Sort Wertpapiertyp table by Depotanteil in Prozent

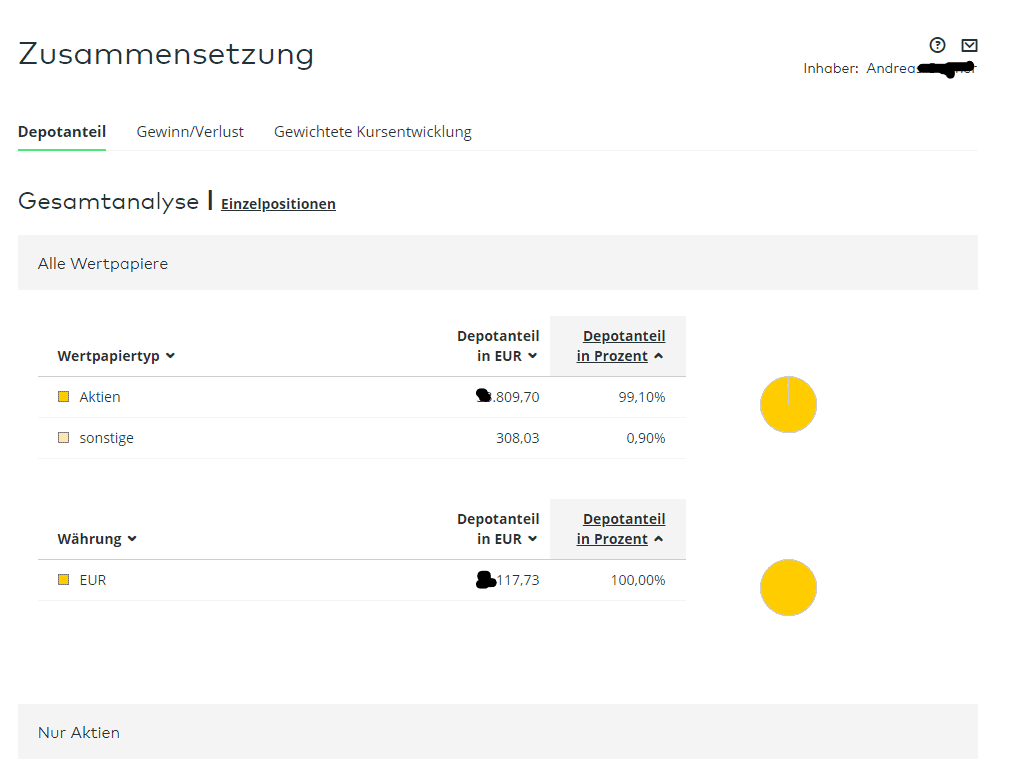pos(620,346)
